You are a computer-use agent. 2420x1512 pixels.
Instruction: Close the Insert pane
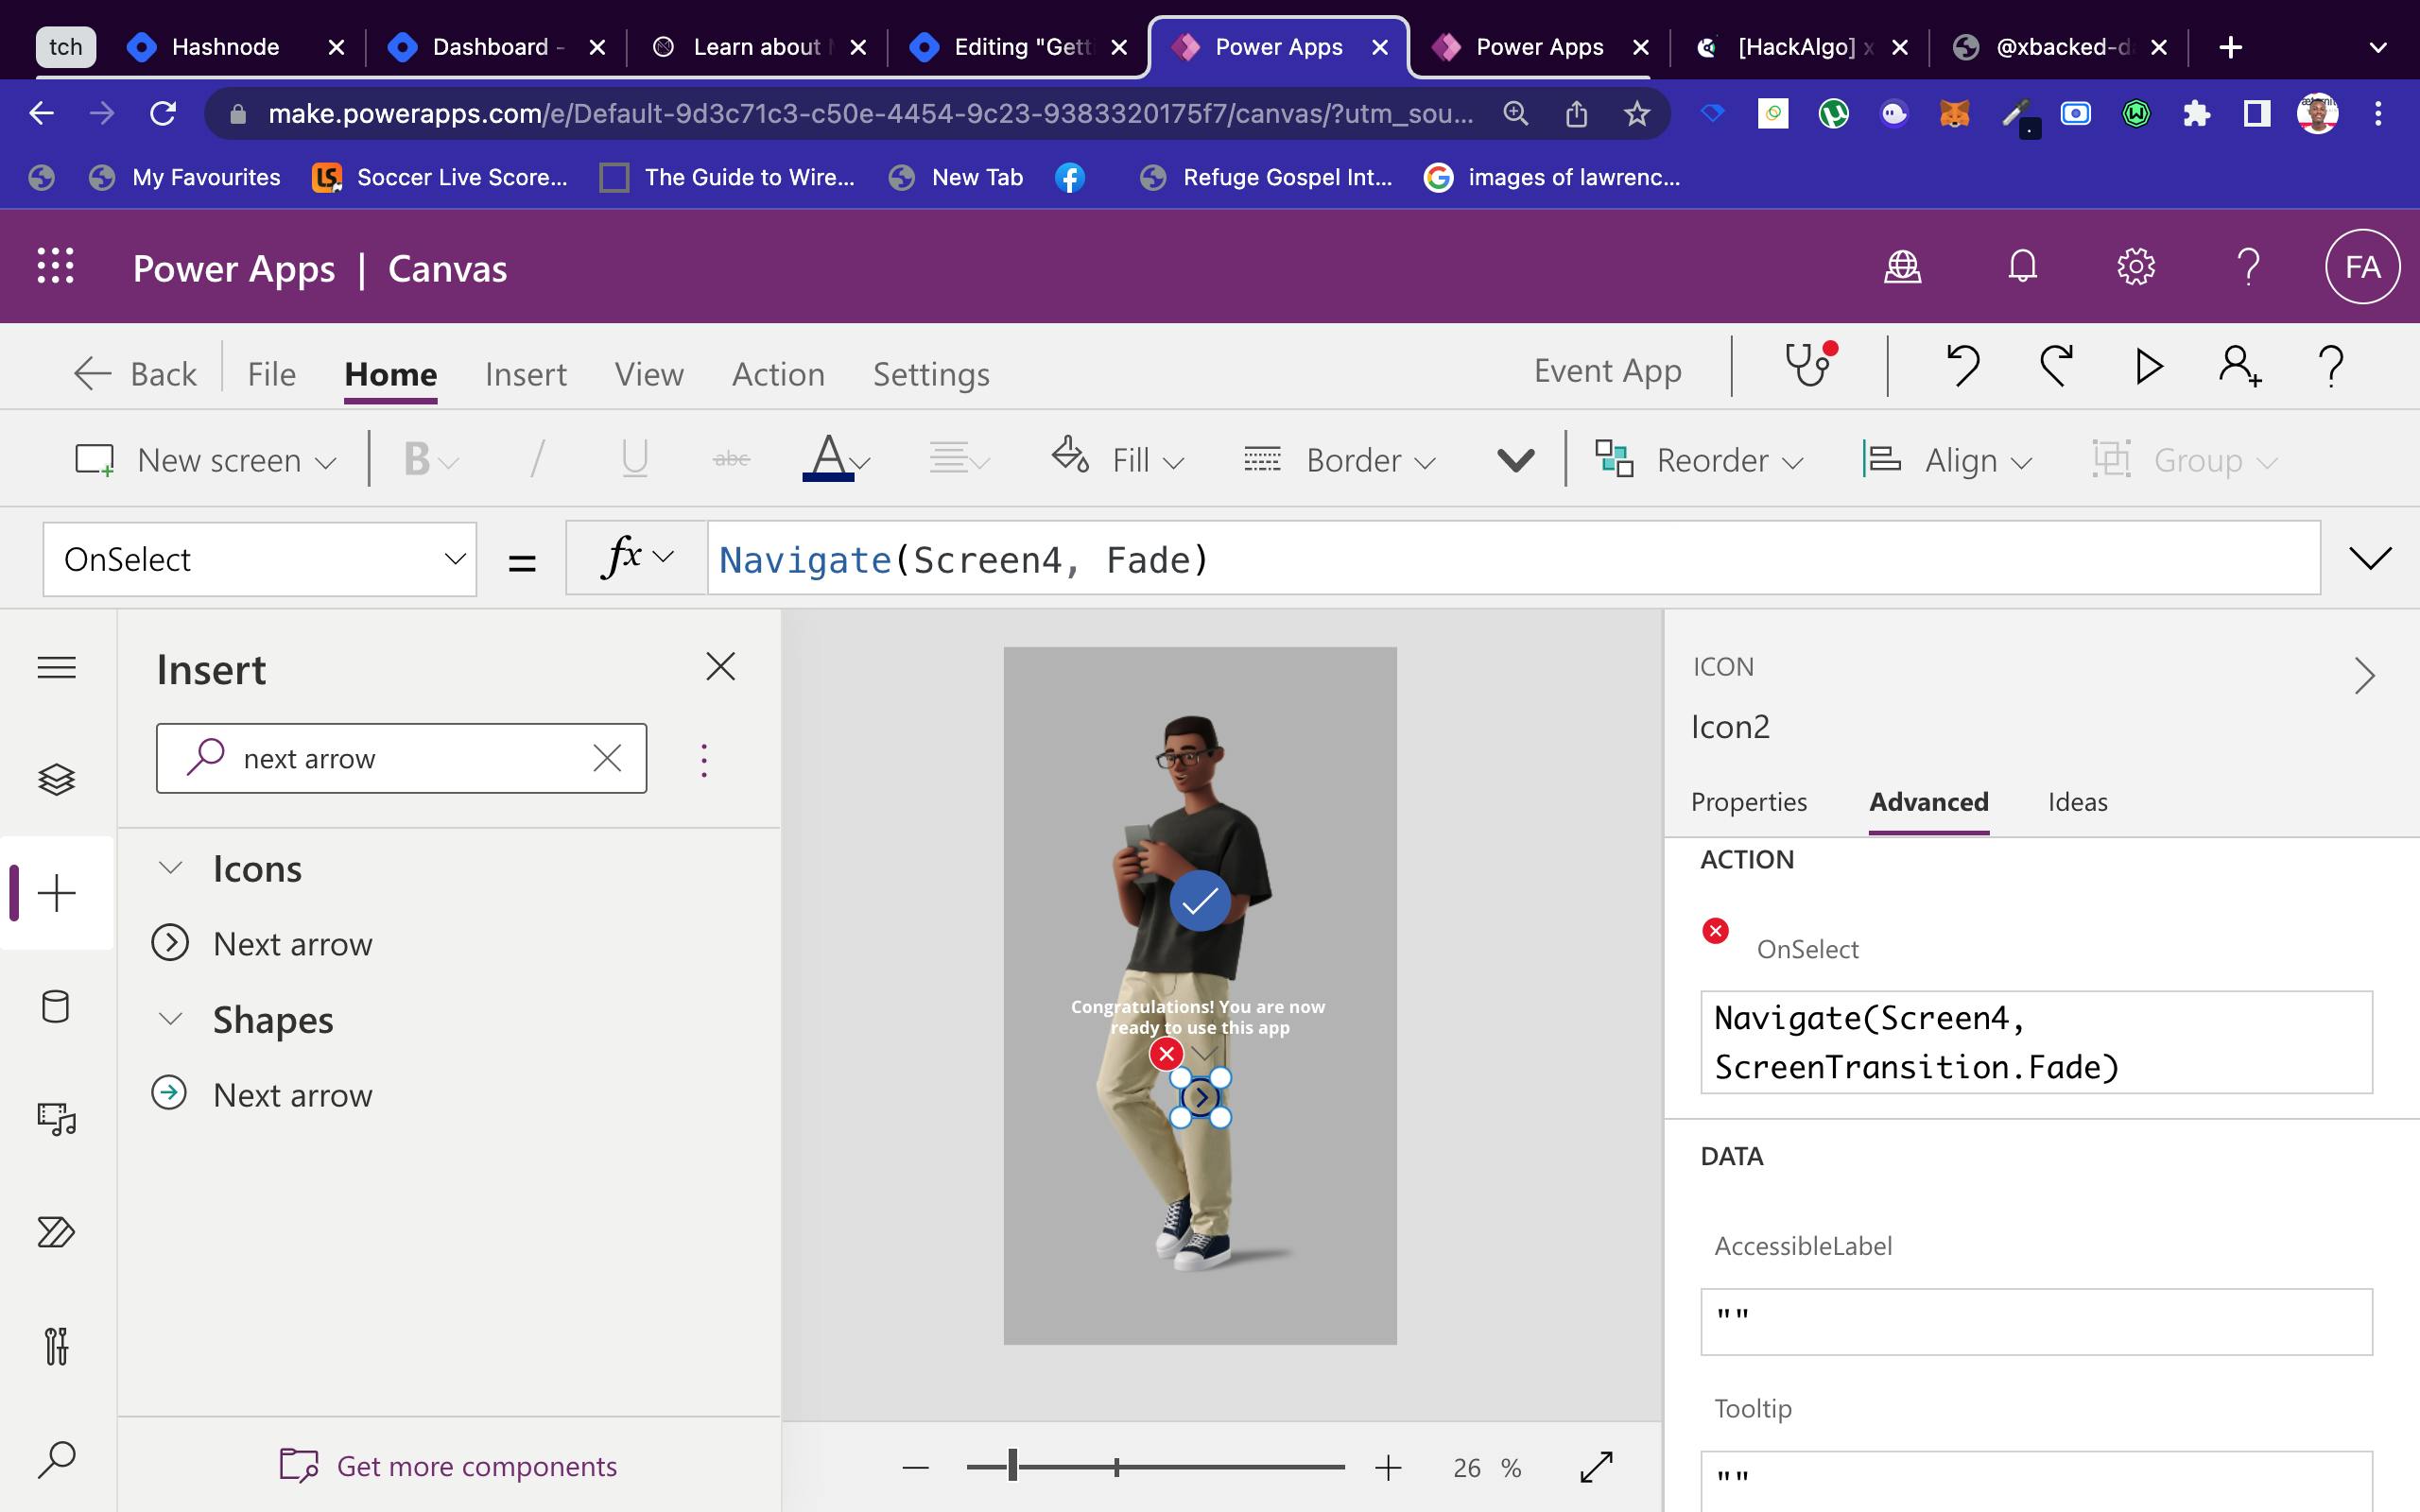point(720,666)
